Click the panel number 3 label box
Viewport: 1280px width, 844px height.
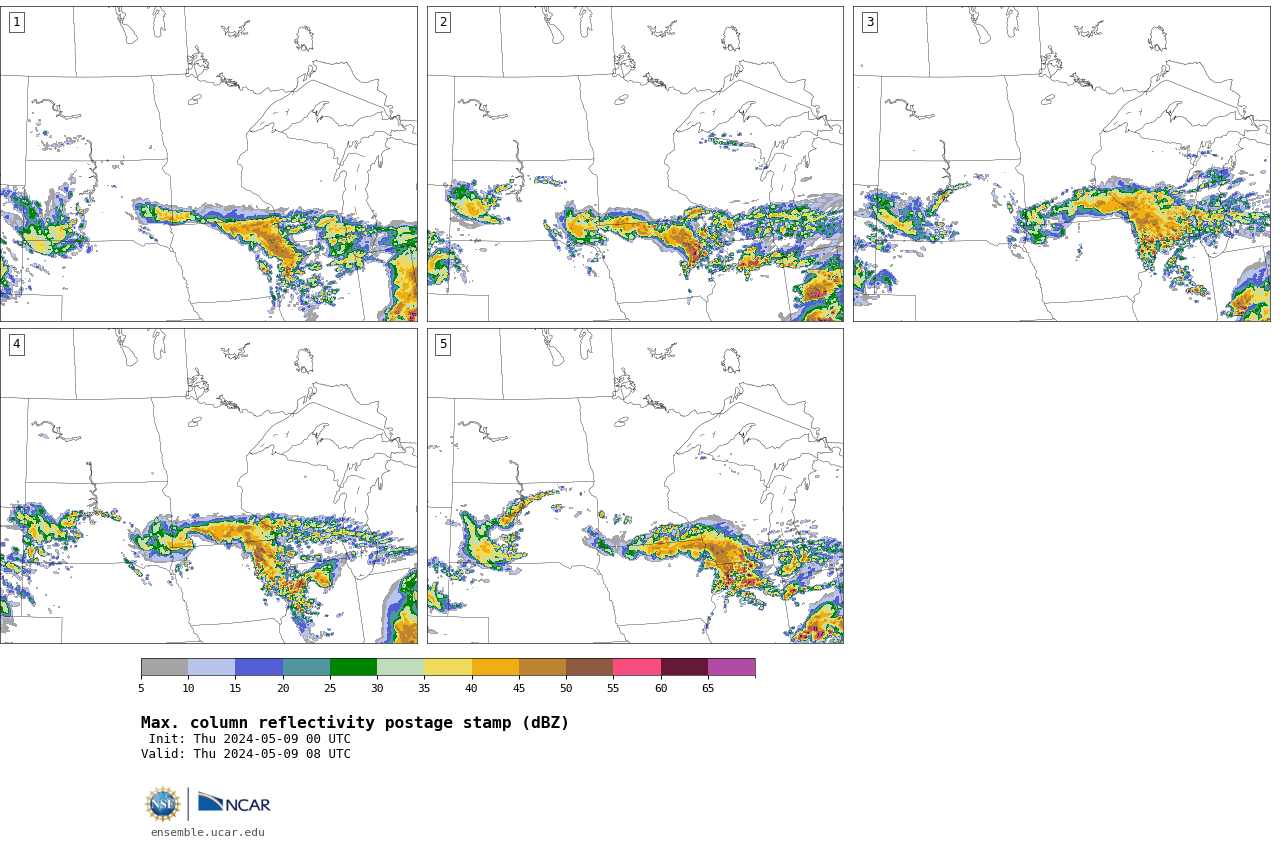pyautogui.click(x=869, y=22)
